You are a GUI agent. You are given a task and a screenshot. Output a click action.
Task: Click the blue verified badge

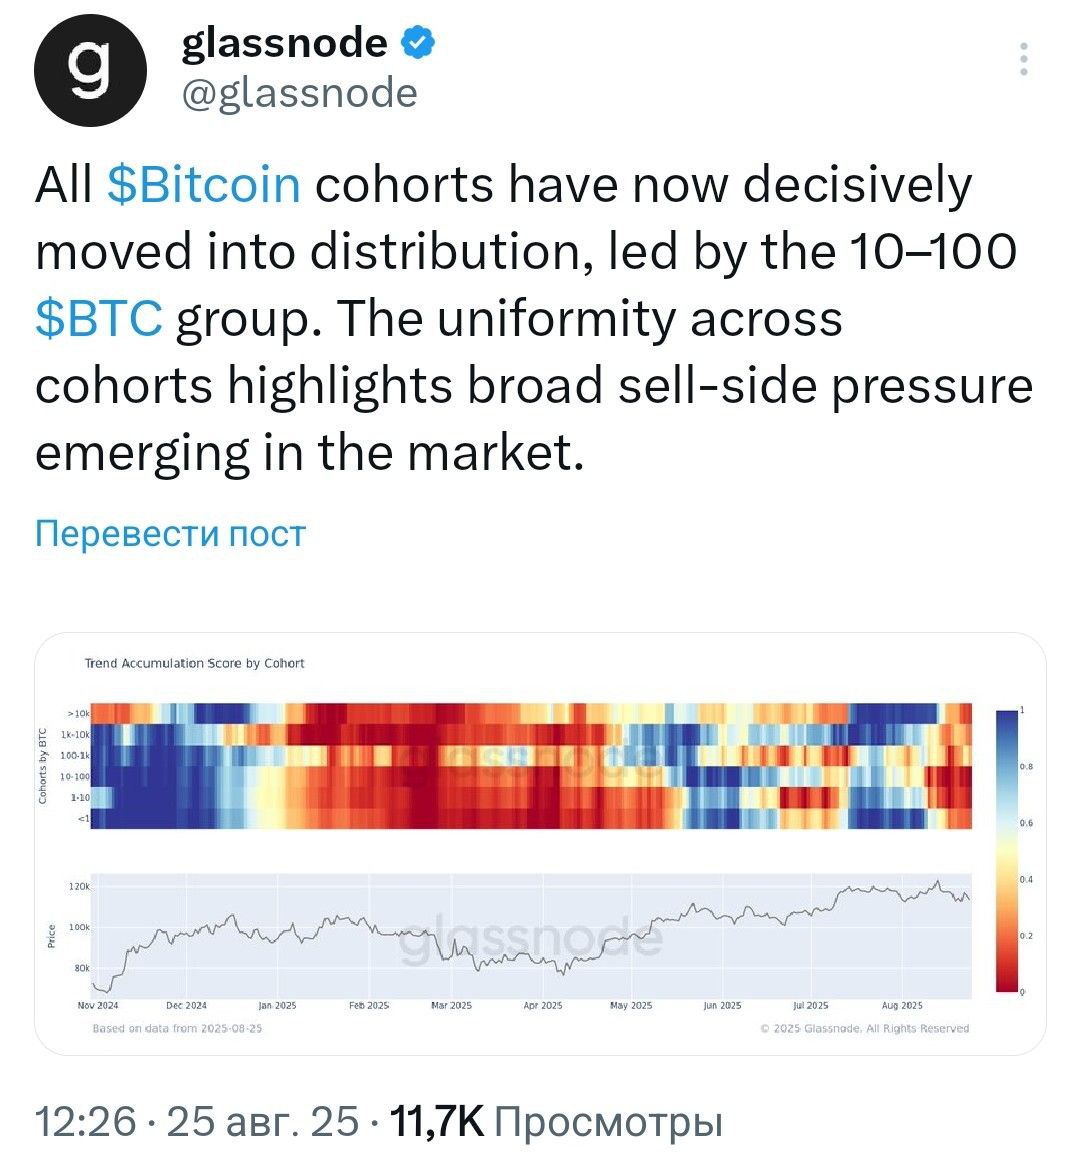(x=419, y=43)
